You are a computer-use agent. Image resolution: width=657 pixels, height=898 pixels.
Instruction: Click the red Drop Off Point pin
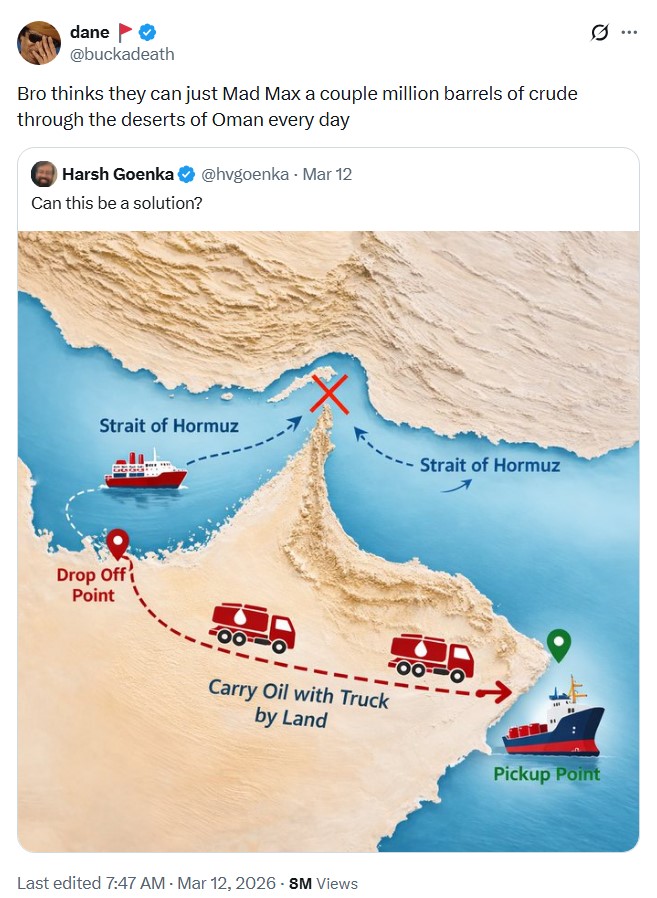click(119, 545)
